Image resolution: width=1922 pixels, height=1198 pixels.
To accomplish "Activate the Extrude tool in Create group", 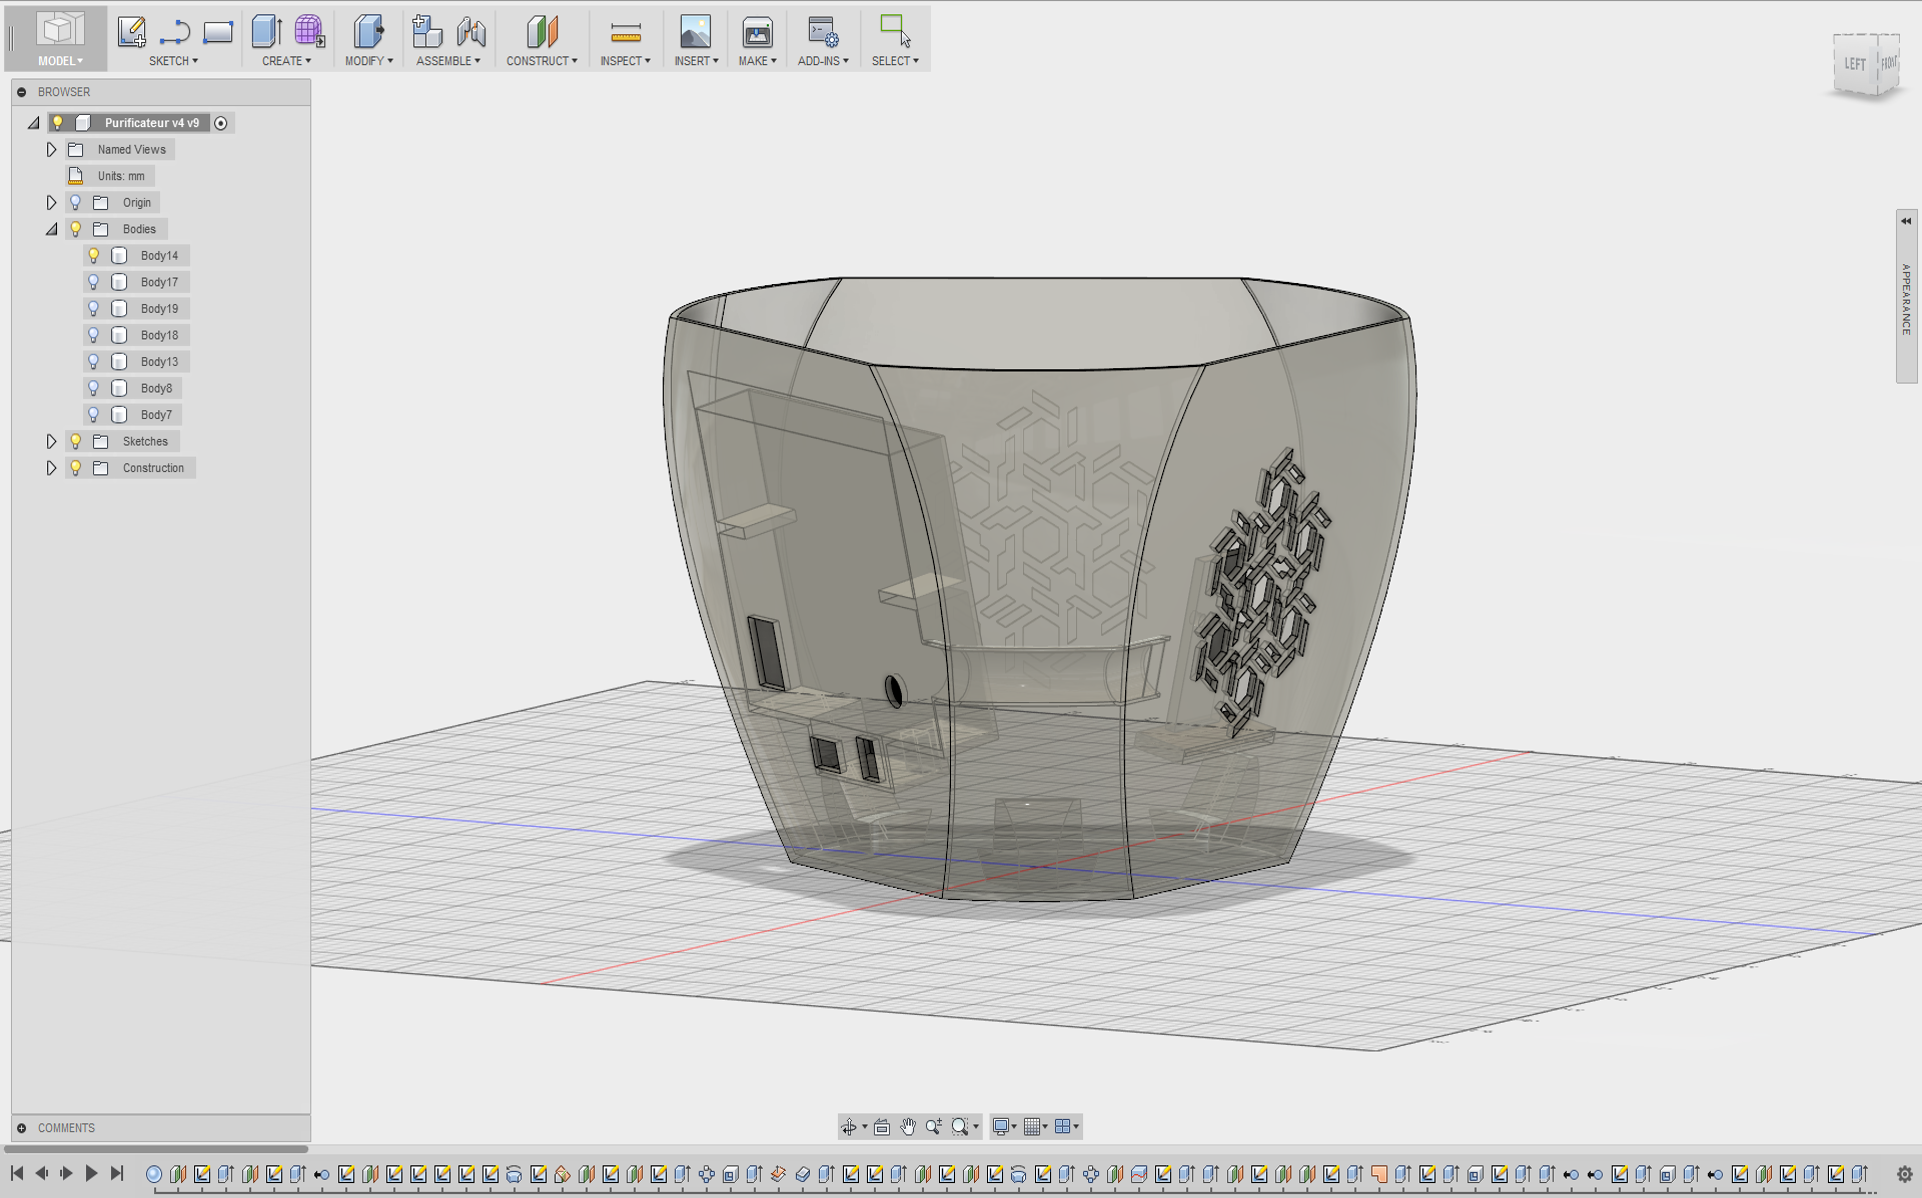I will tap(266, 31).
